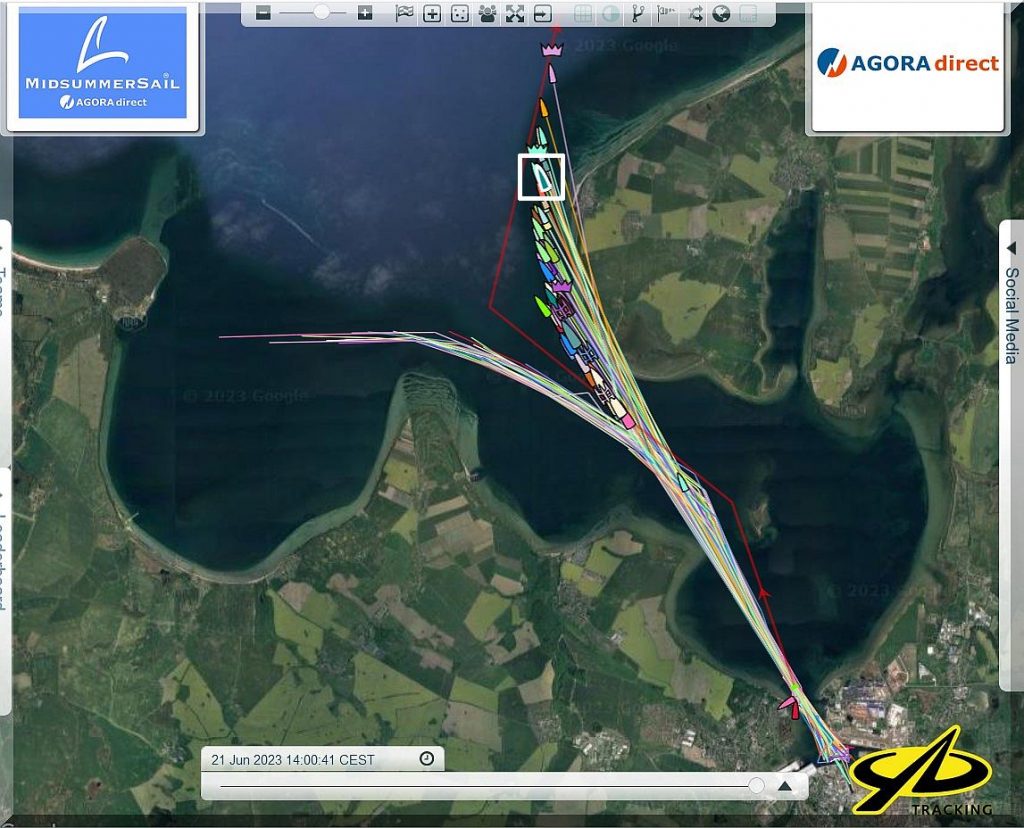Click the clock icon beside the timestamp
This screenshot has width=1024, height=828.
click(427, 759)
